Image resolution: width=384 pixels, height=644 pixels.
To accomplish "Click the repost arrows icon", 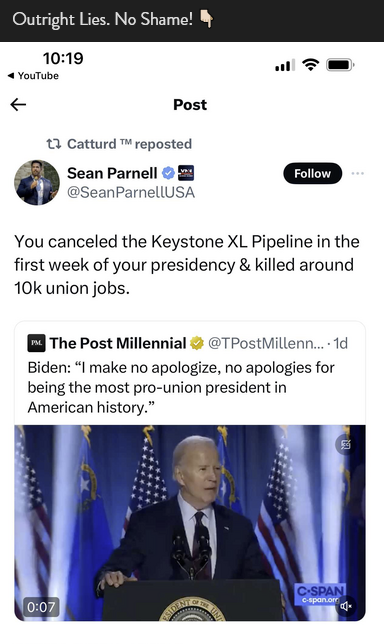I will (53, 144).
